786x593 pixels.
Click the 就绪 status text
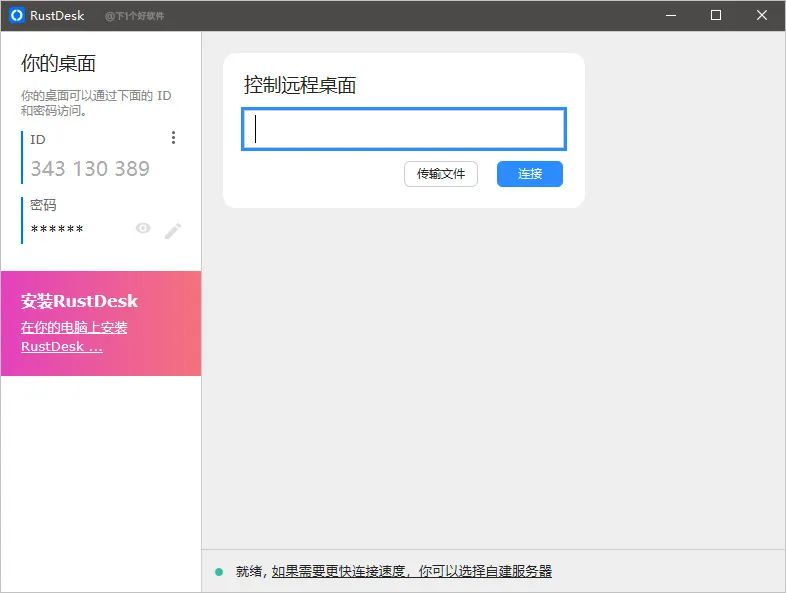pyautogui.click(x=249, y=571)
